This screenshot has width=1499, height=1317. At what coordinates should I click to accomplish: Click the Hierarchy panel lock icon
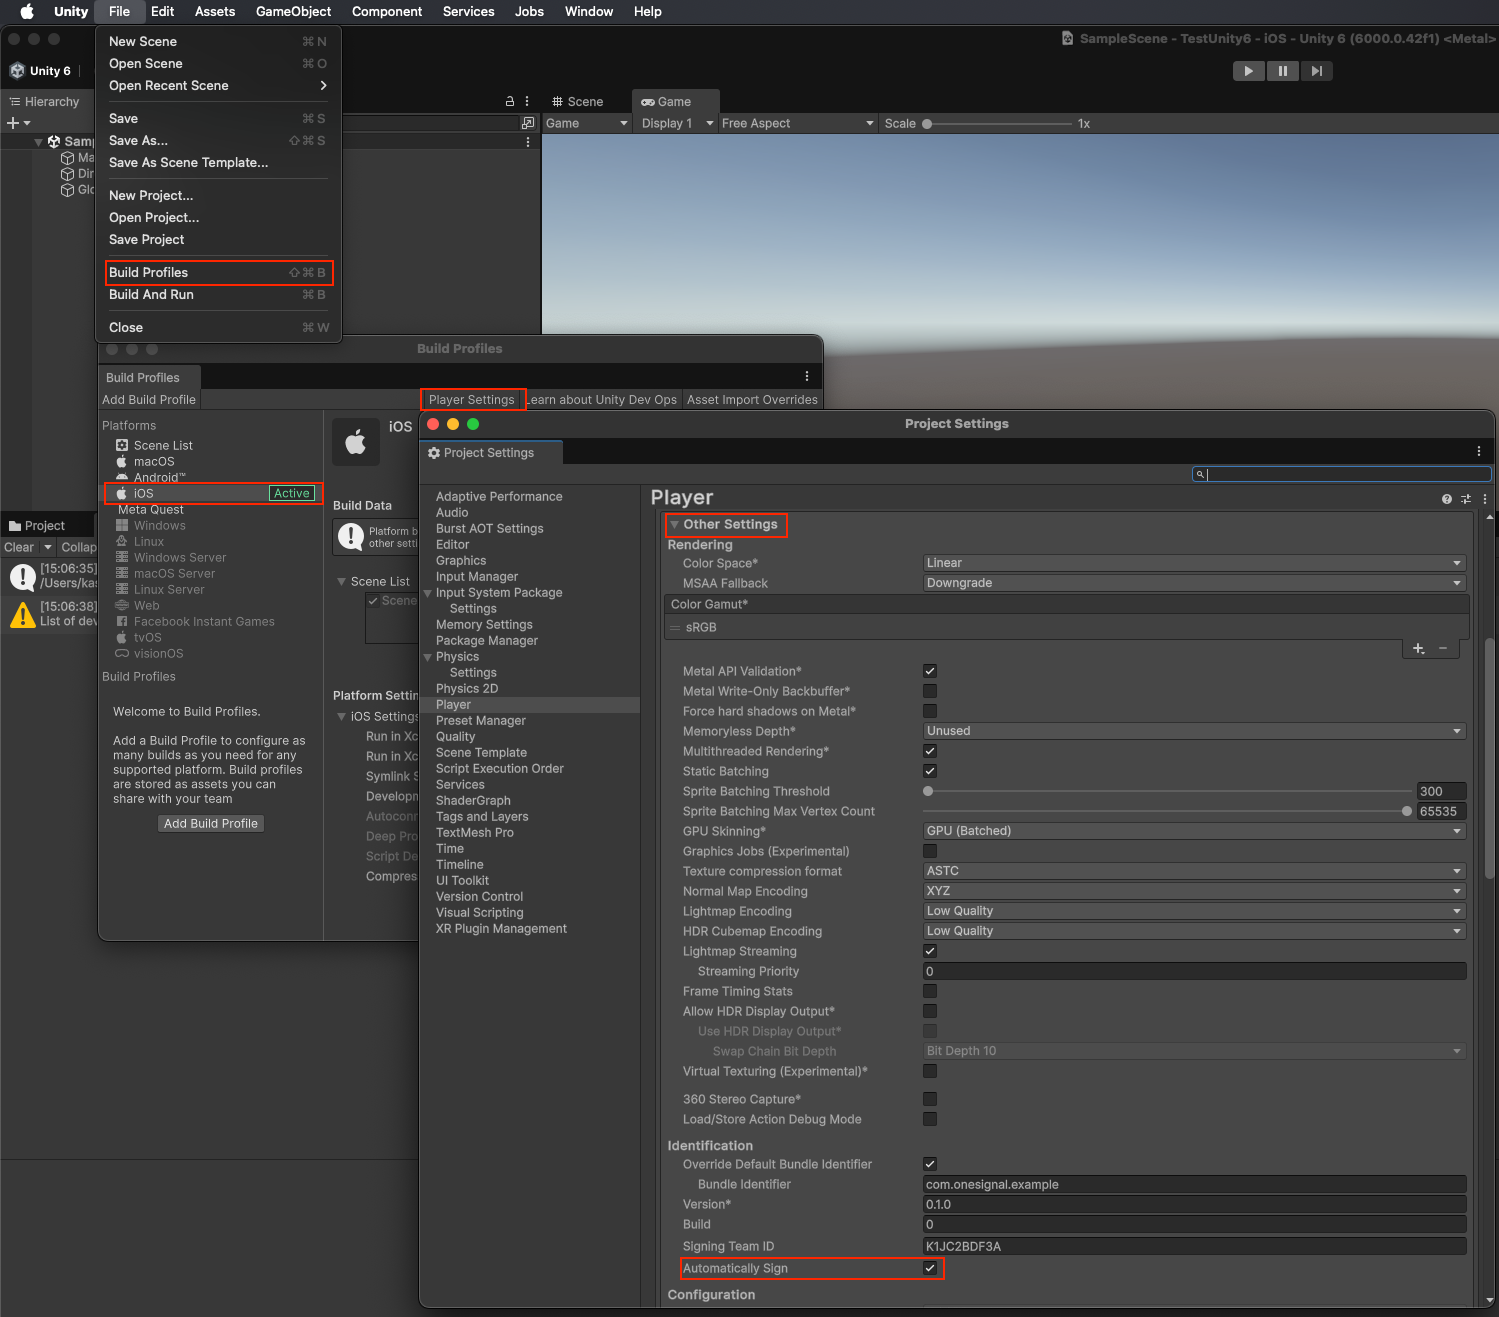tap(510, 101)
